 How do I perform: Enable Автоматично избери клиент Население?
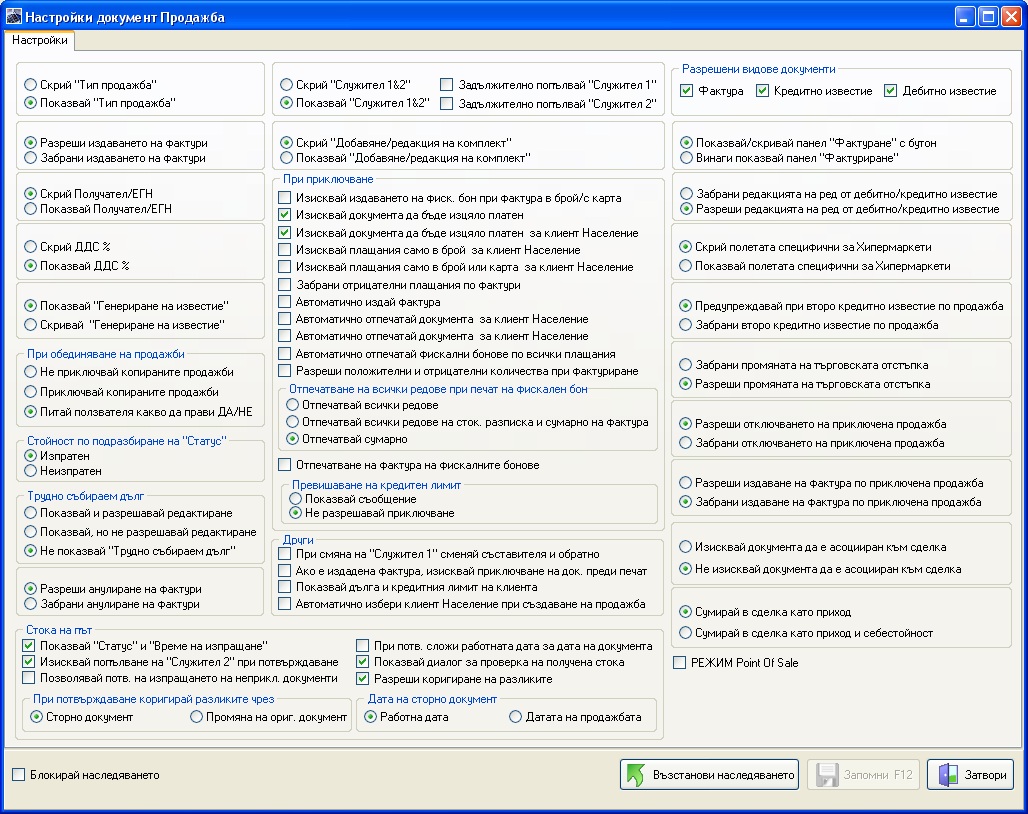coord(285,604)
